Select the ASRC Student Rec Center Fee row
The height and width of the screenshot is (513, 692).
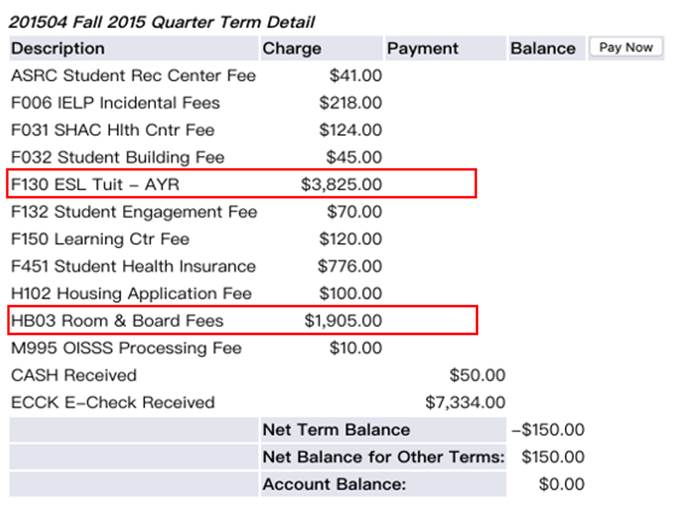coord(133,75)
